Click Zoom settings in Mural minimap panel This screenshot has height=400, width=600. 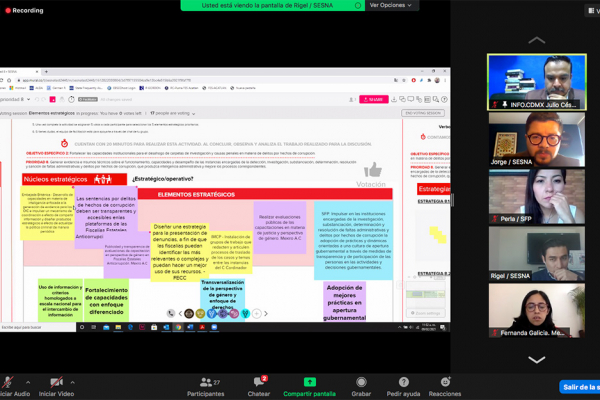pyautogui.click(x=426, y=313)
